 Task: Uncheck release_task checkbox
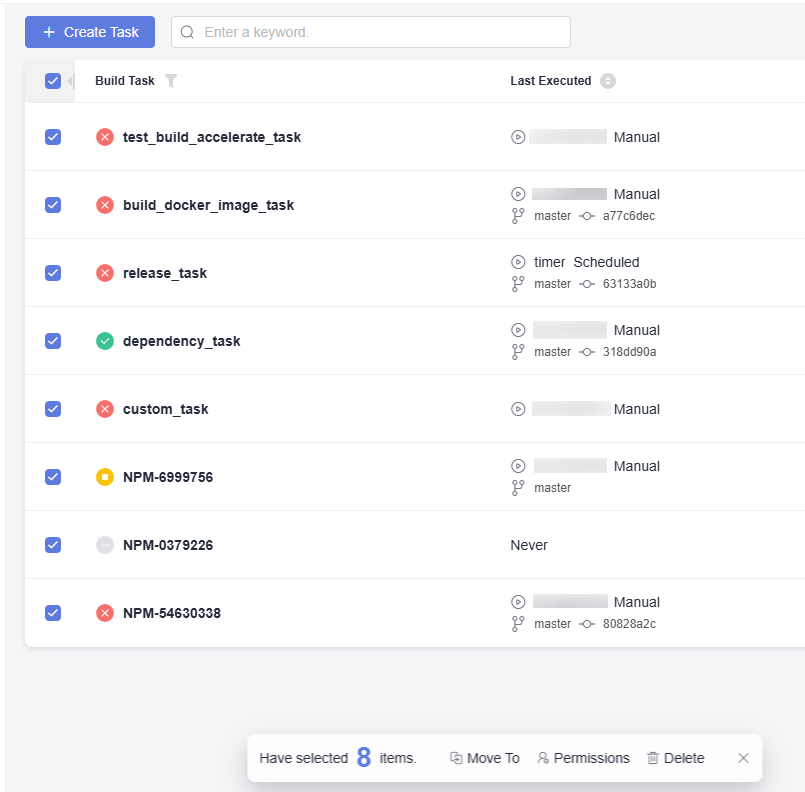point(53,273)
